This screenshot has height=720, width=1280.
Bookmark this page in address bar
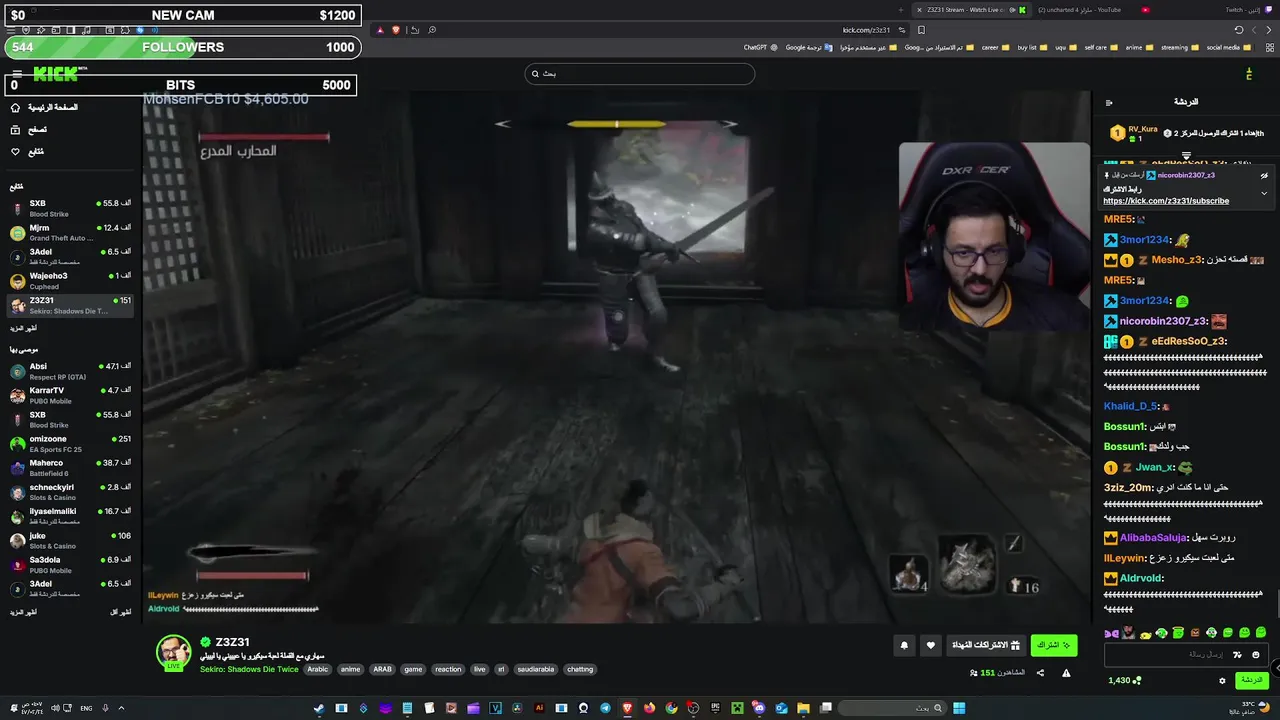(921, 30)
